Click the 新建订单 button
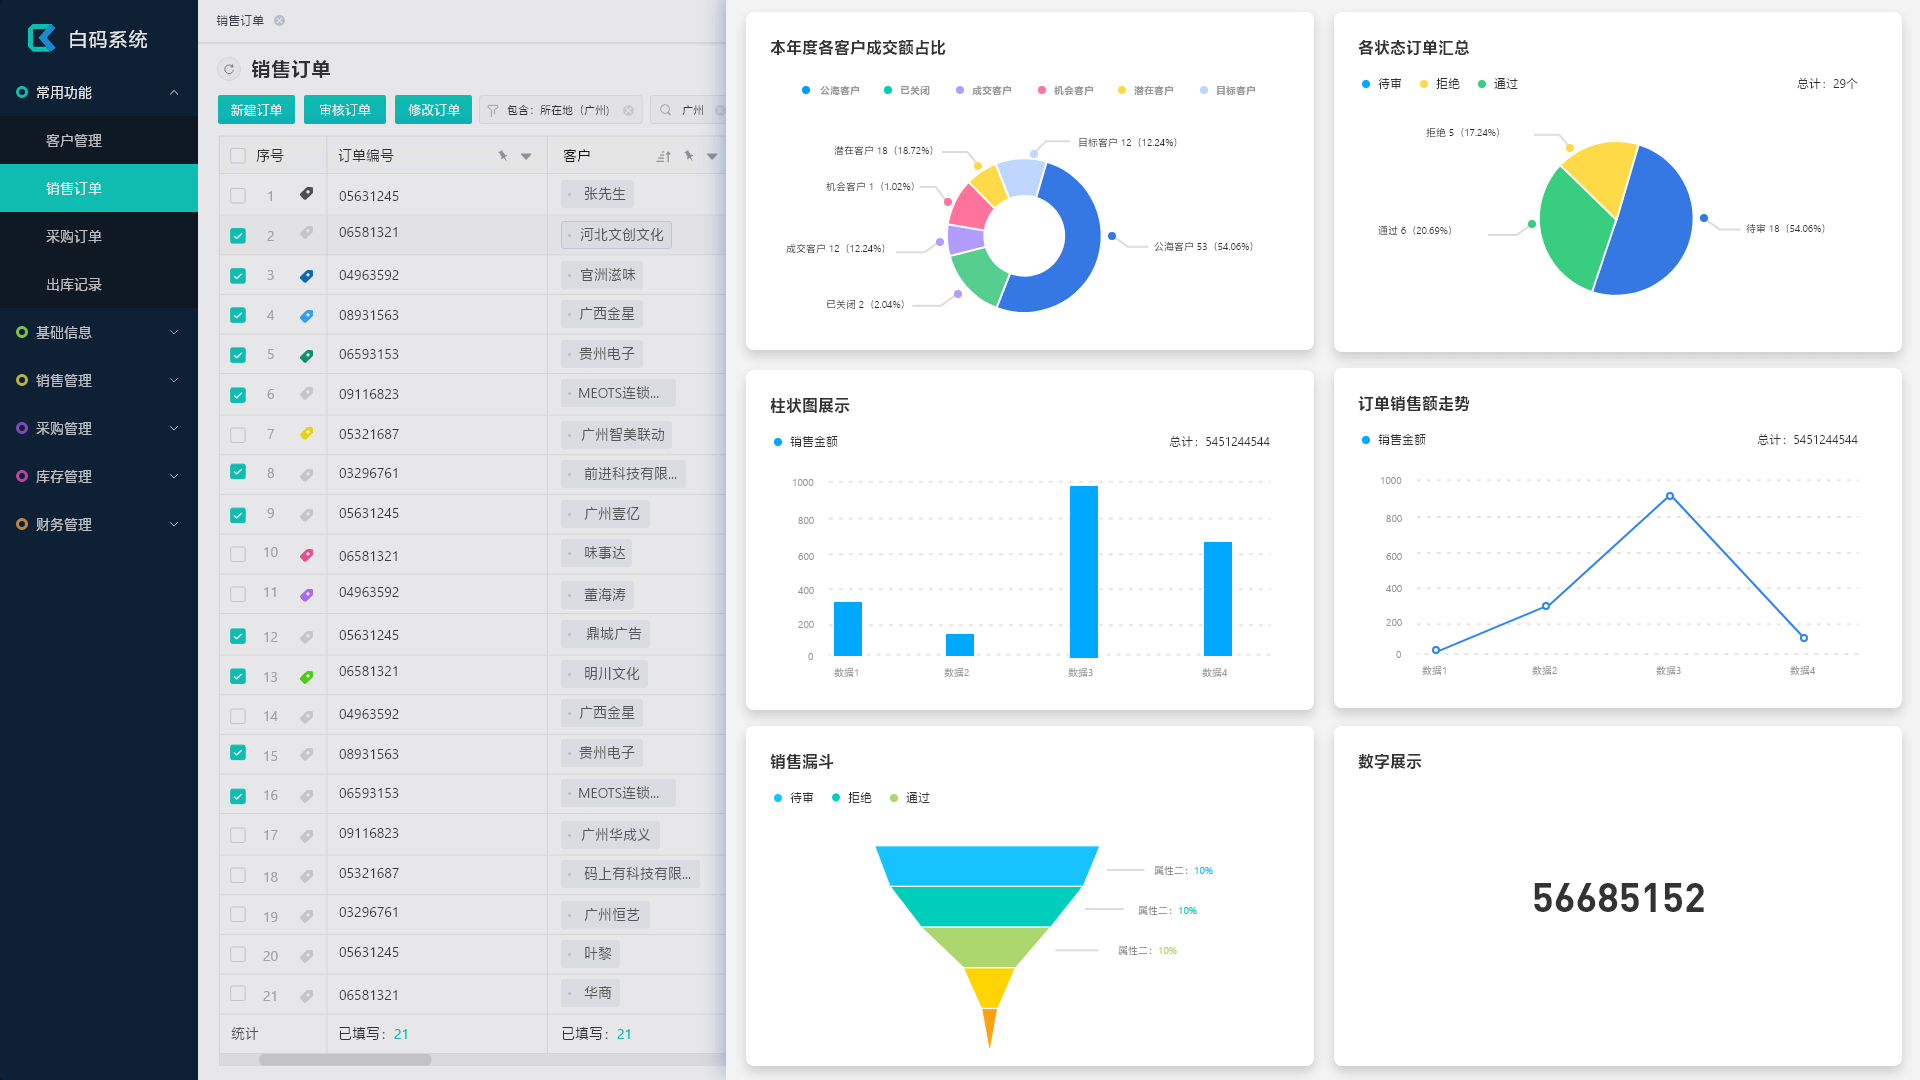Screen dimensions: 1920x1080 point(256,110)
